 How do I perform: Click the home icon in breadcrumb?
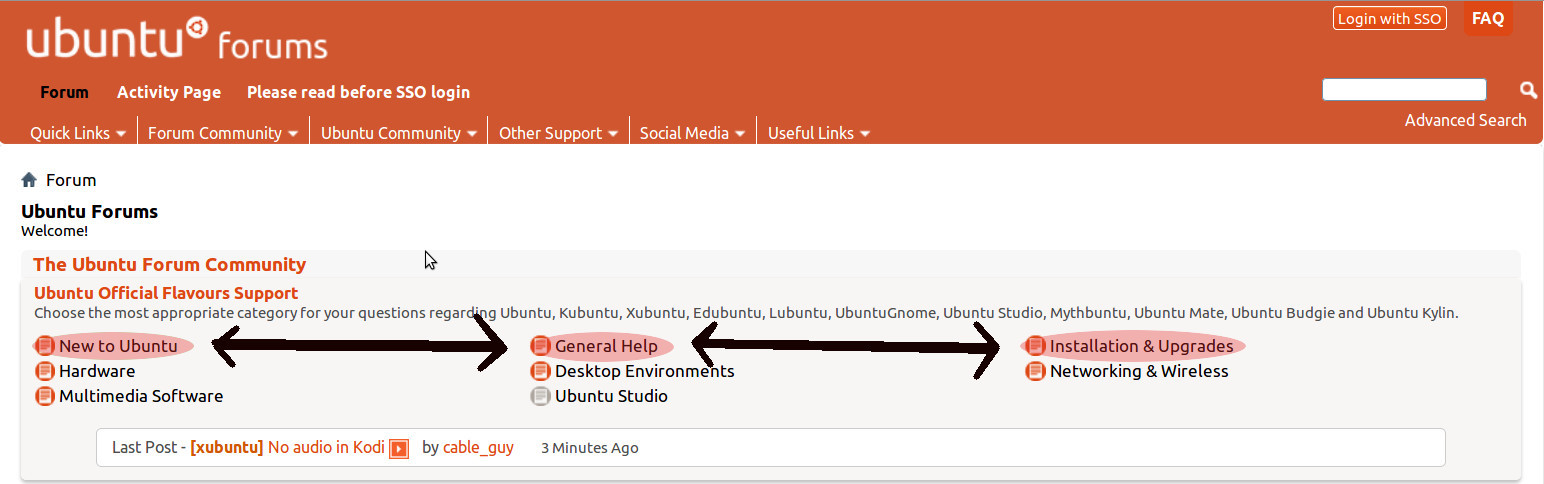(29, 180)
